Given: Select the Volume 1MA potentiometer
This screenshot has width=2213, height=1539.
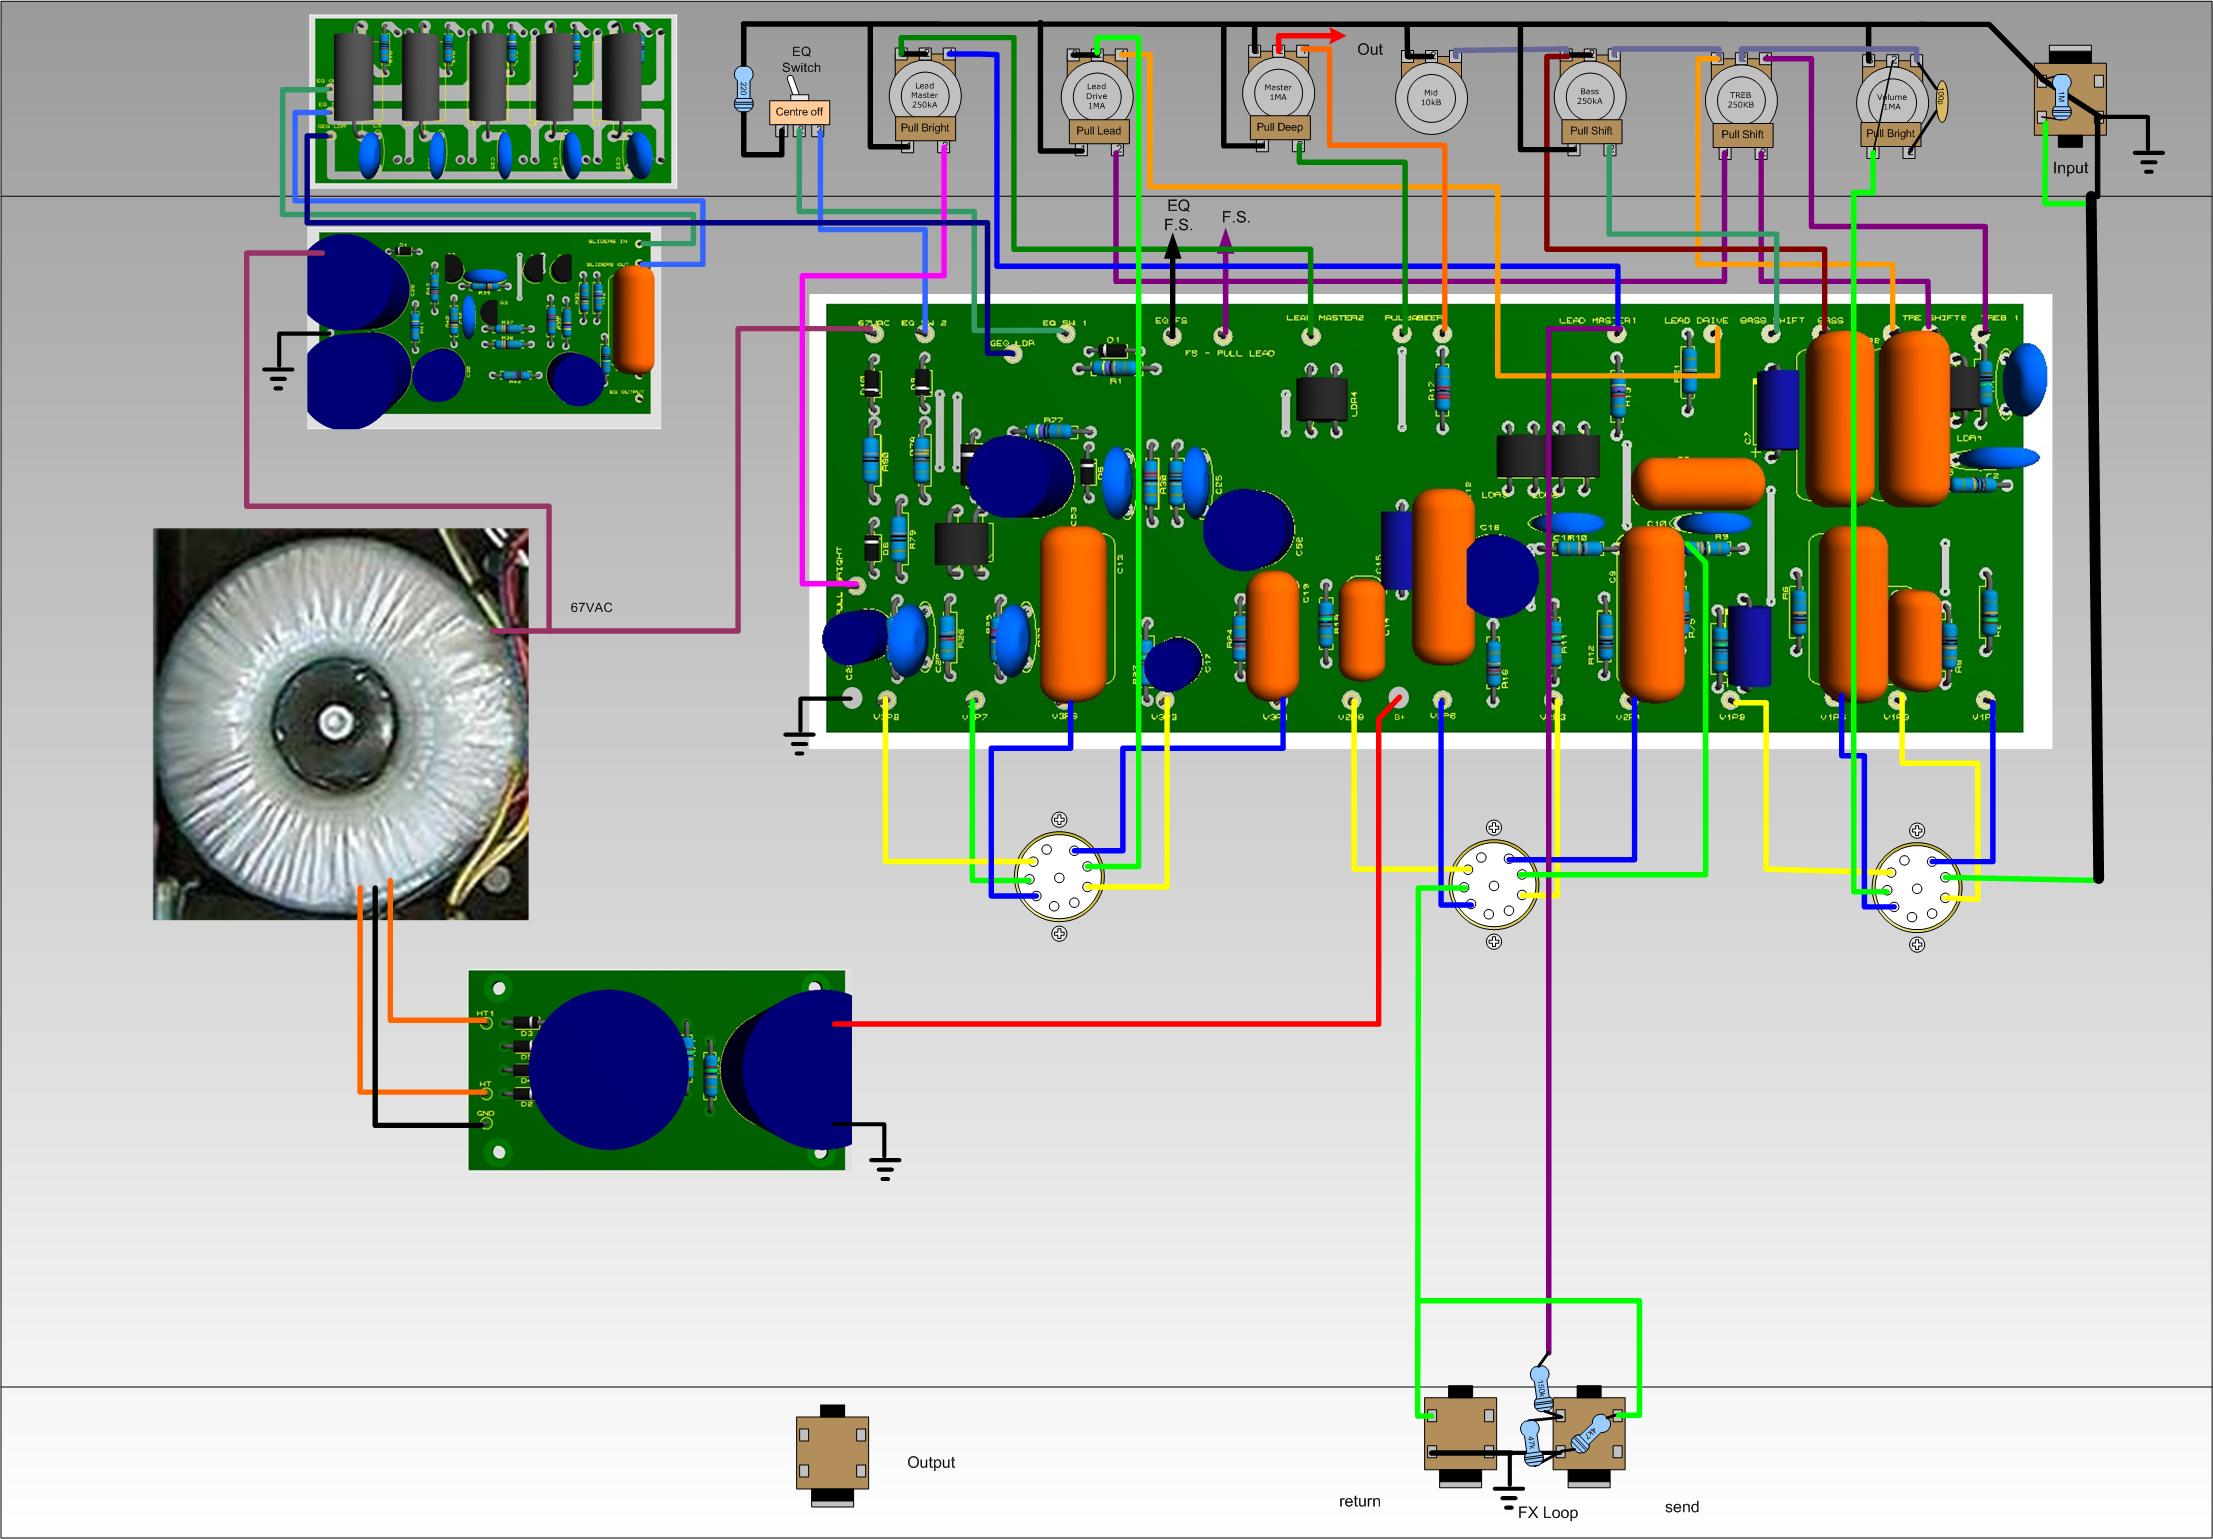Looking at the screenshot, I should 1891,100.
